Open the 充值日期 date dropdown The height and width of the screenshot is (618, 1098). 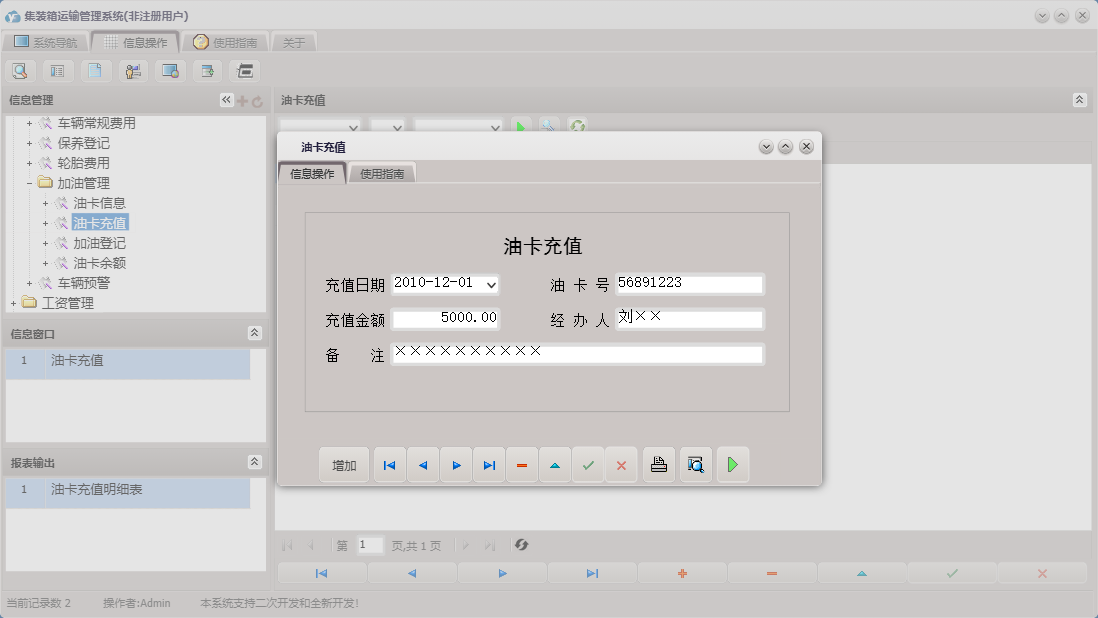pos(489,284)
